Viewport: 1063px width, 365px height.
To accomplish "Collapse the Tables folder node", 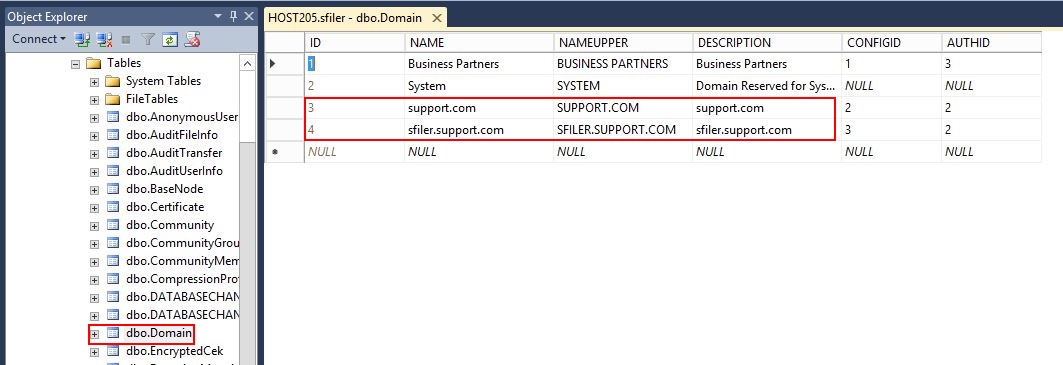I will click(76, 64).
